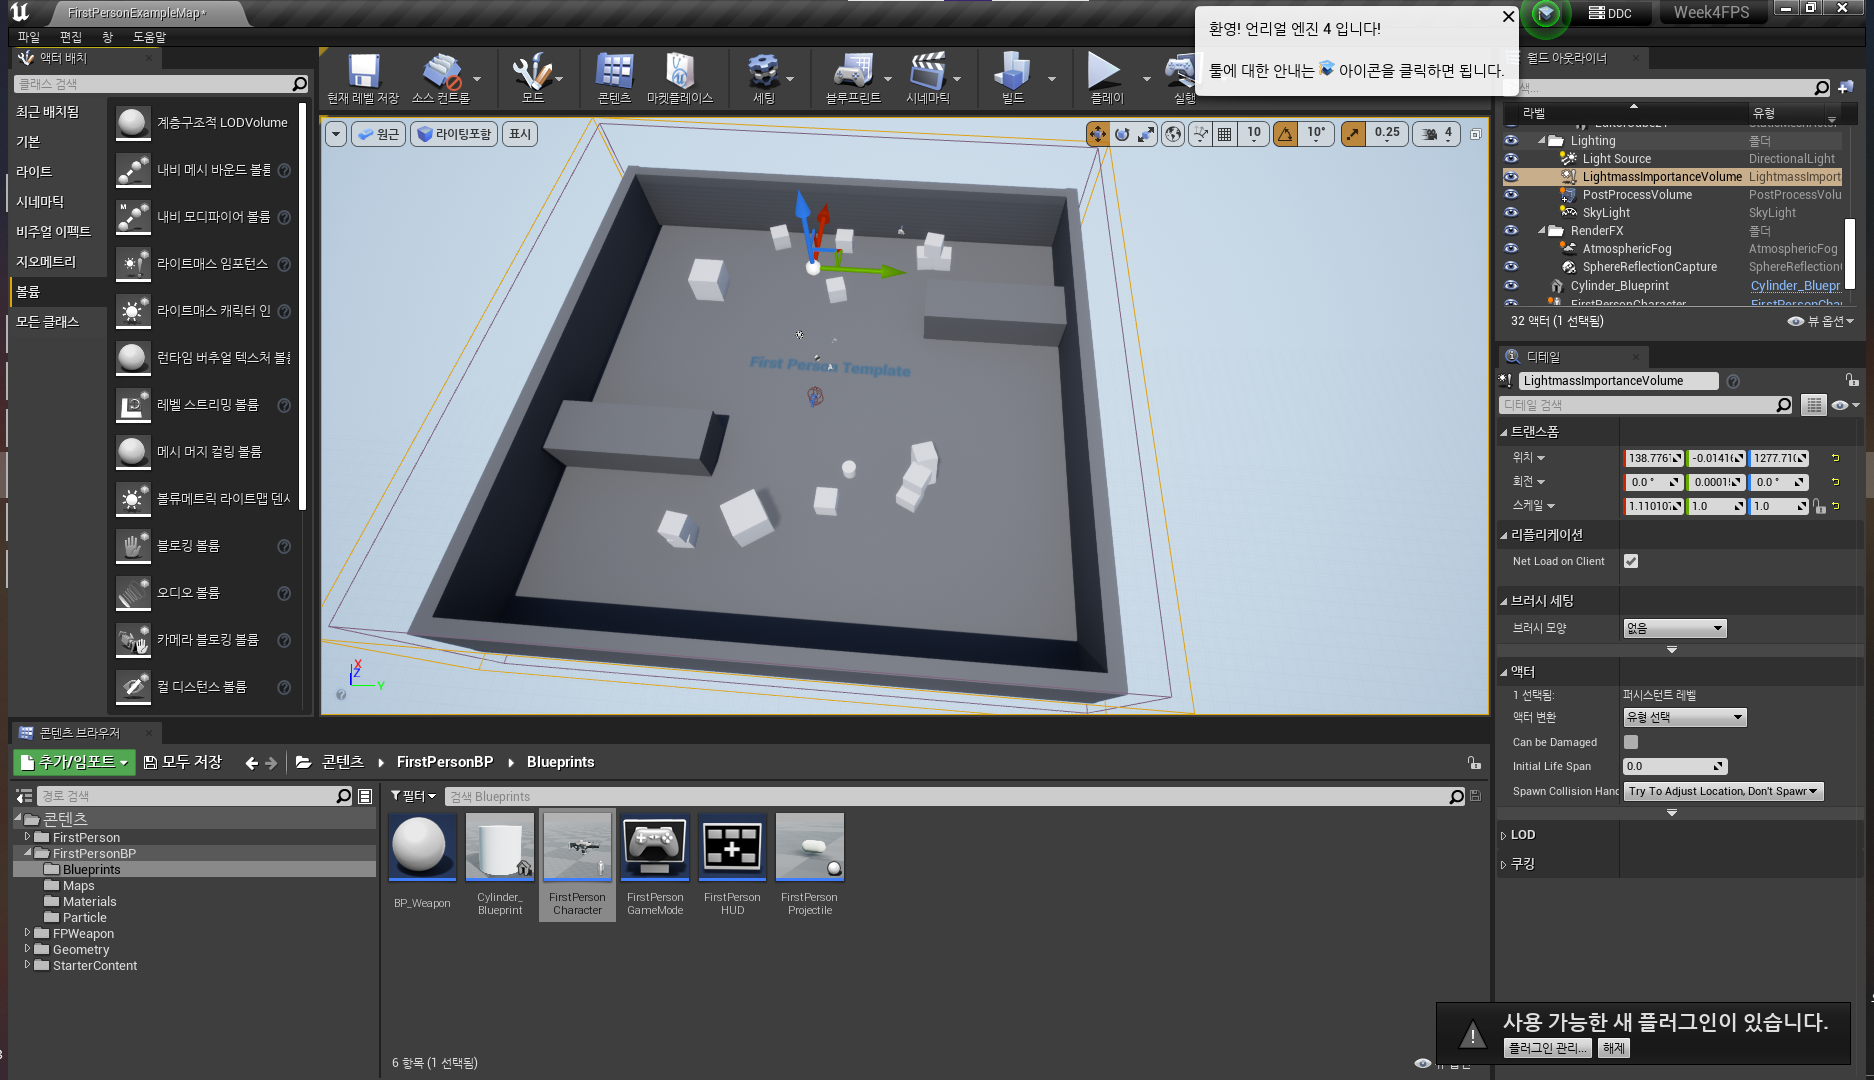The height and width of the screenshot is (1080, 1874).
Task: Toggle scale snapping icon in viewport
Action: pos(1353,134)
